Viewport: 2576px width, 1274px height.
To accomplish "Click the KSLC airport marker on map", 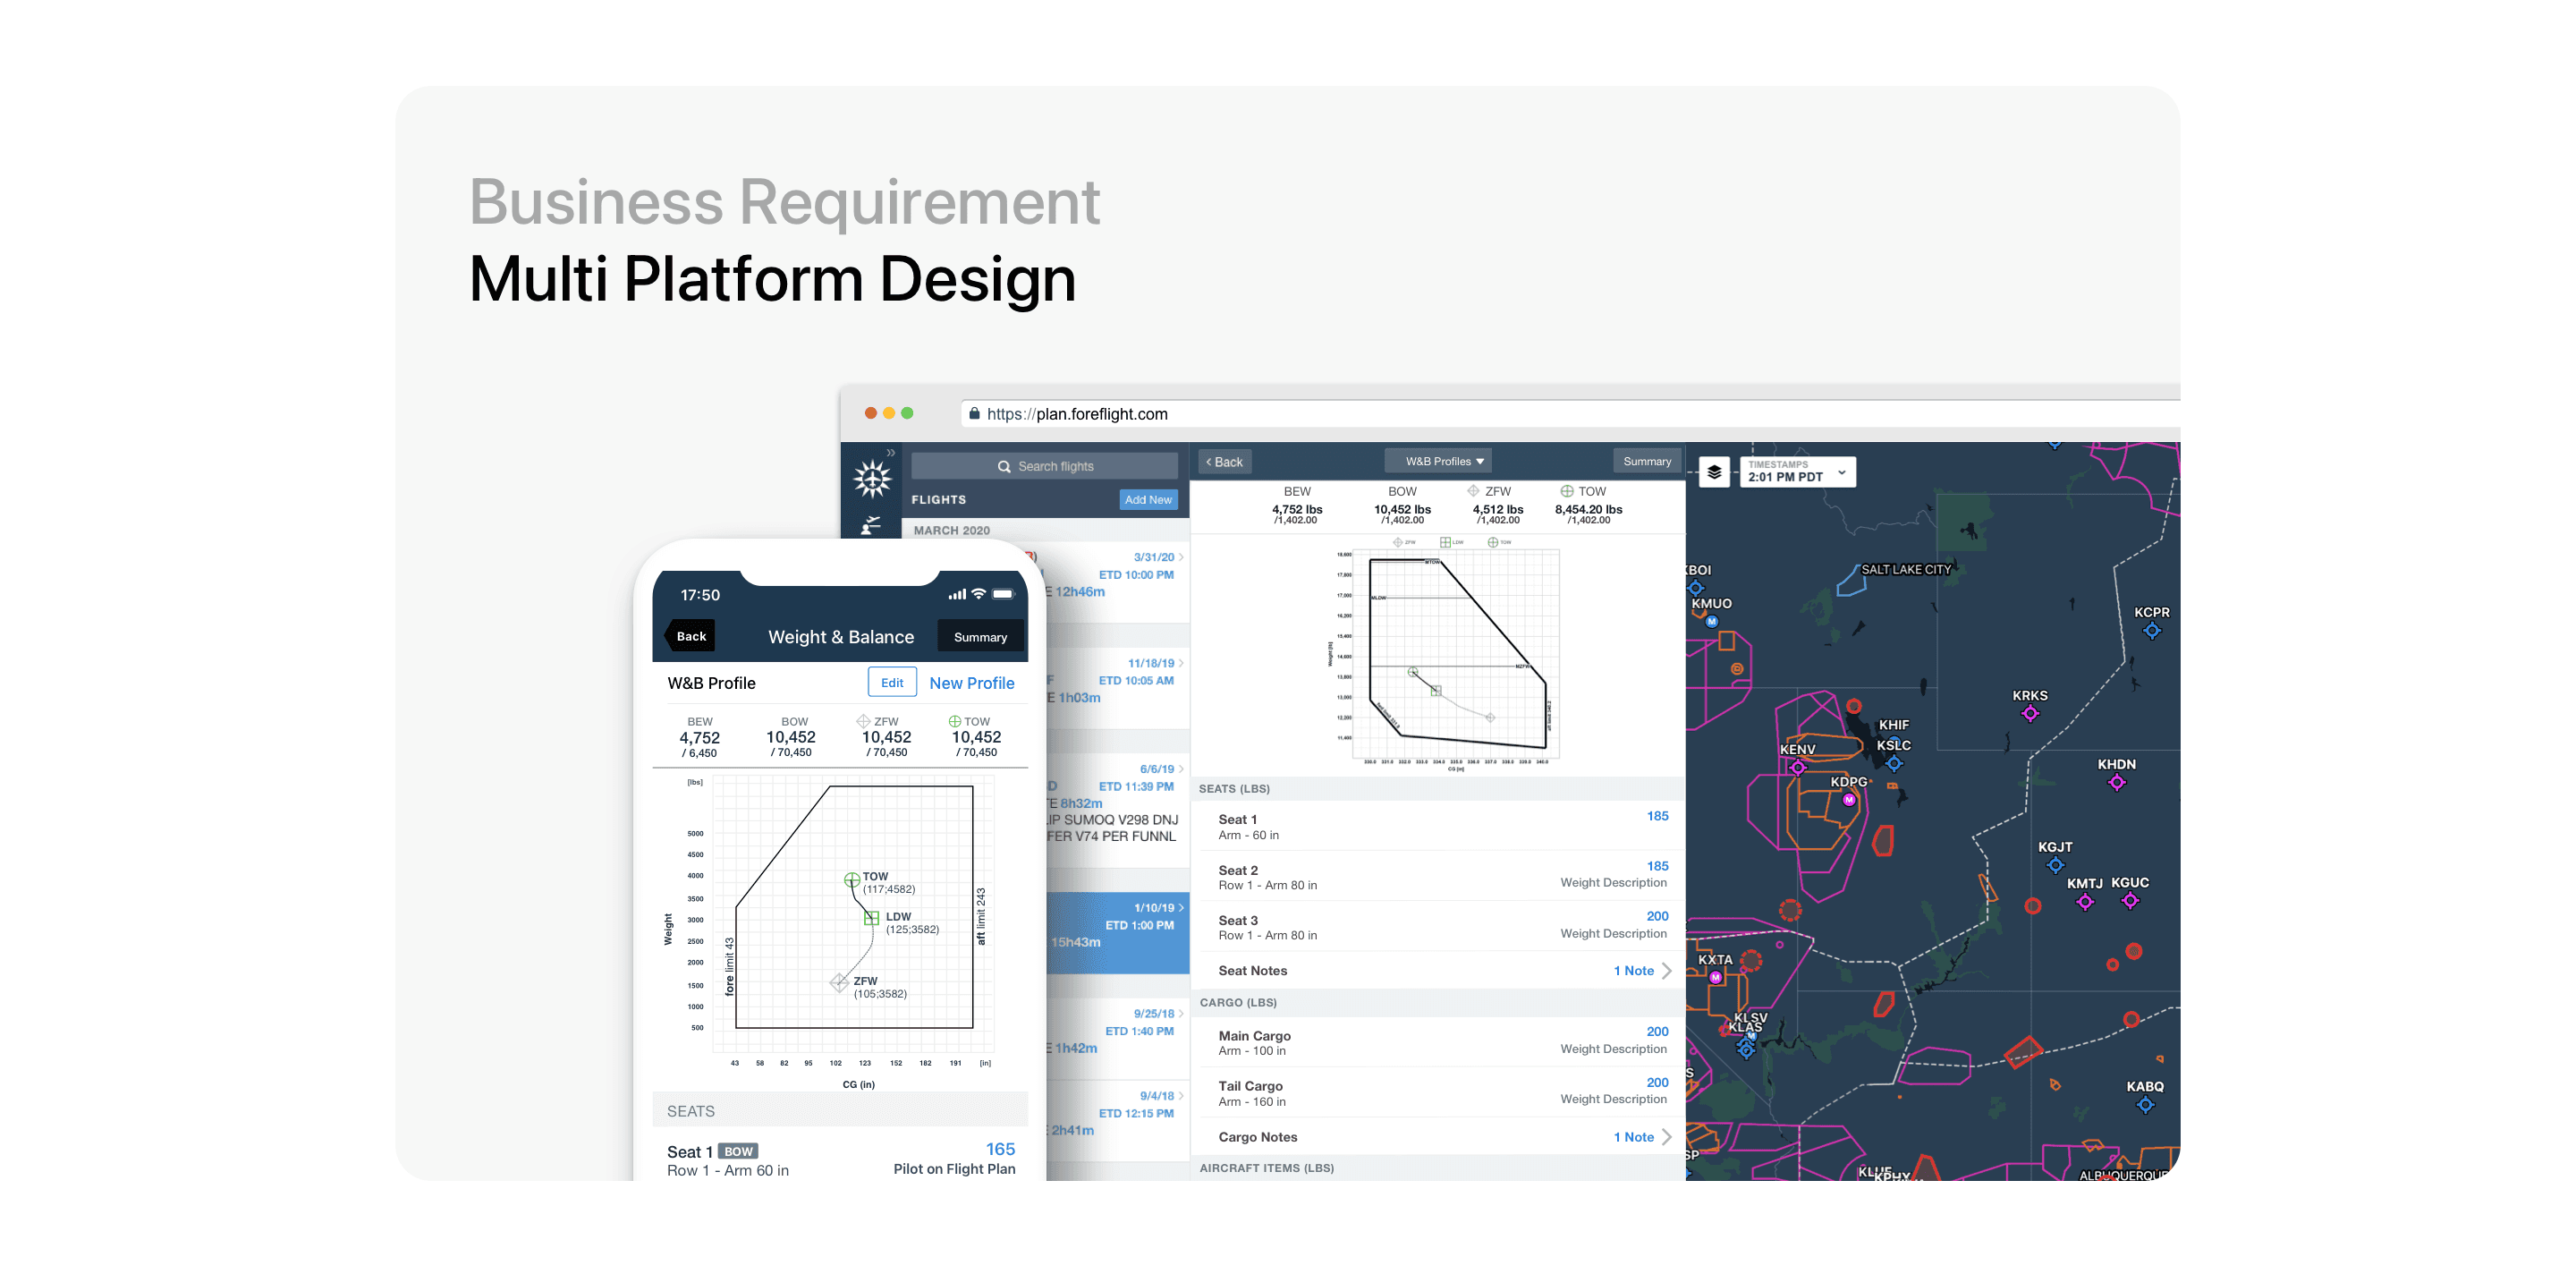I will pyautogui.click(x=1893, y=764).
